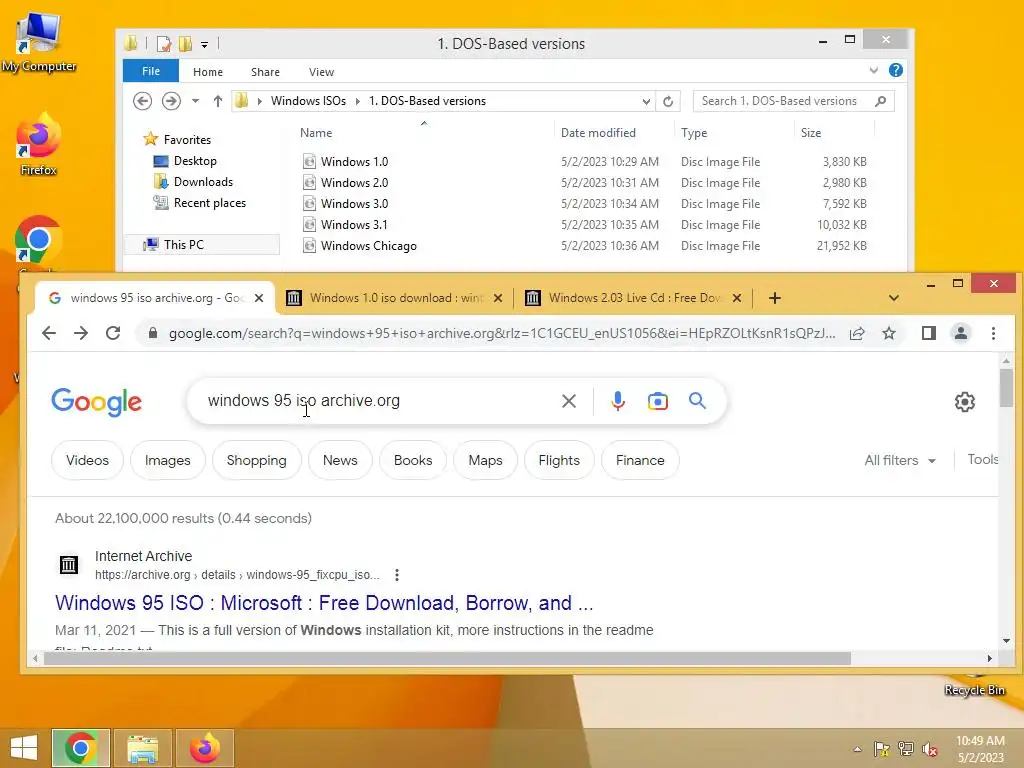The width and height of the screenshot is (1024, 768).
Task: Open Google Chrome desktop shortcut
Action: [x=39, y=242]
